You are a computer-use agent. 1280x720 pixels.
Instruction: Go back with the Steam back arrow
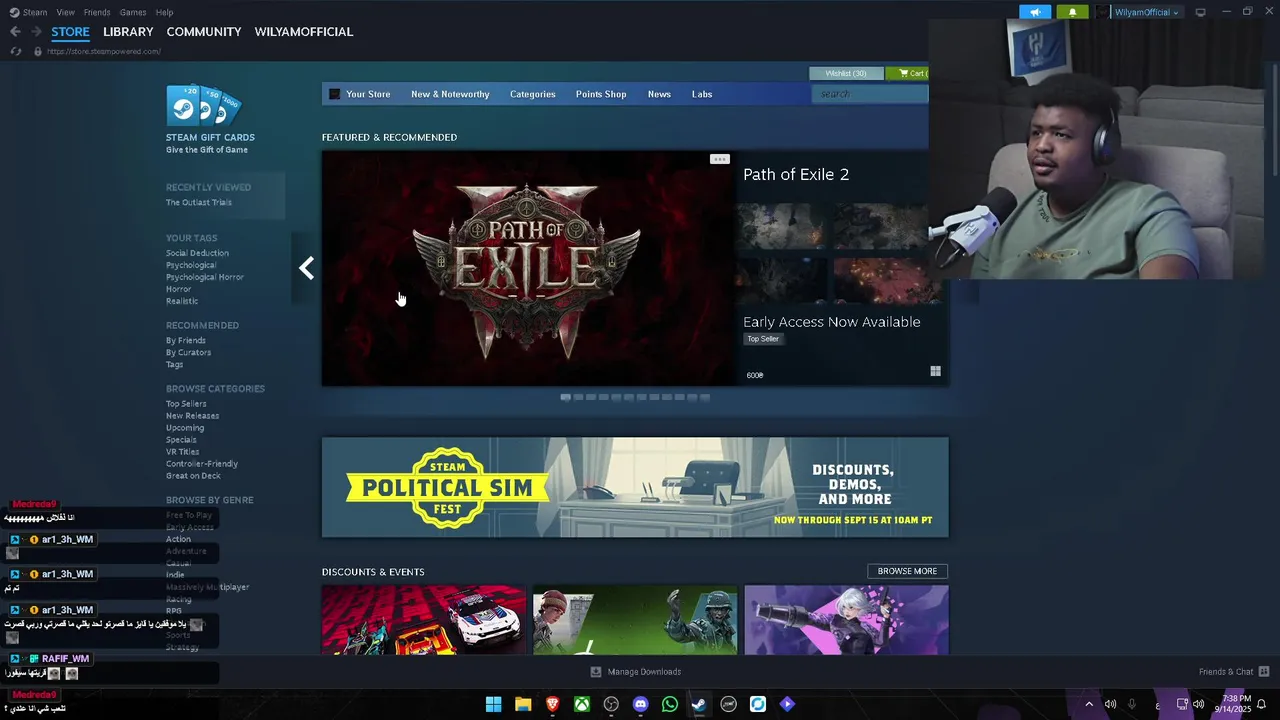pos(15,32)
